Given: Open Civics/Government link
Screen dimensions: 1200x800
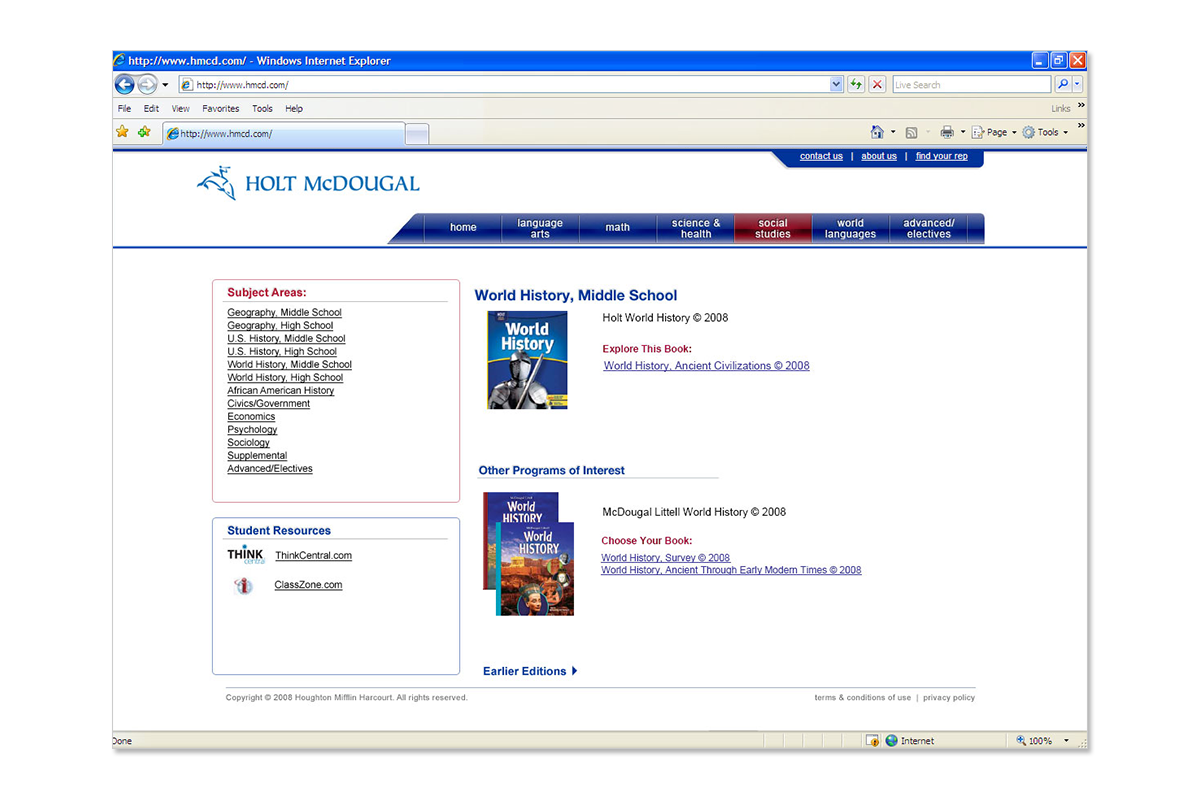Looking at the screenshot, I should point(269,404).
